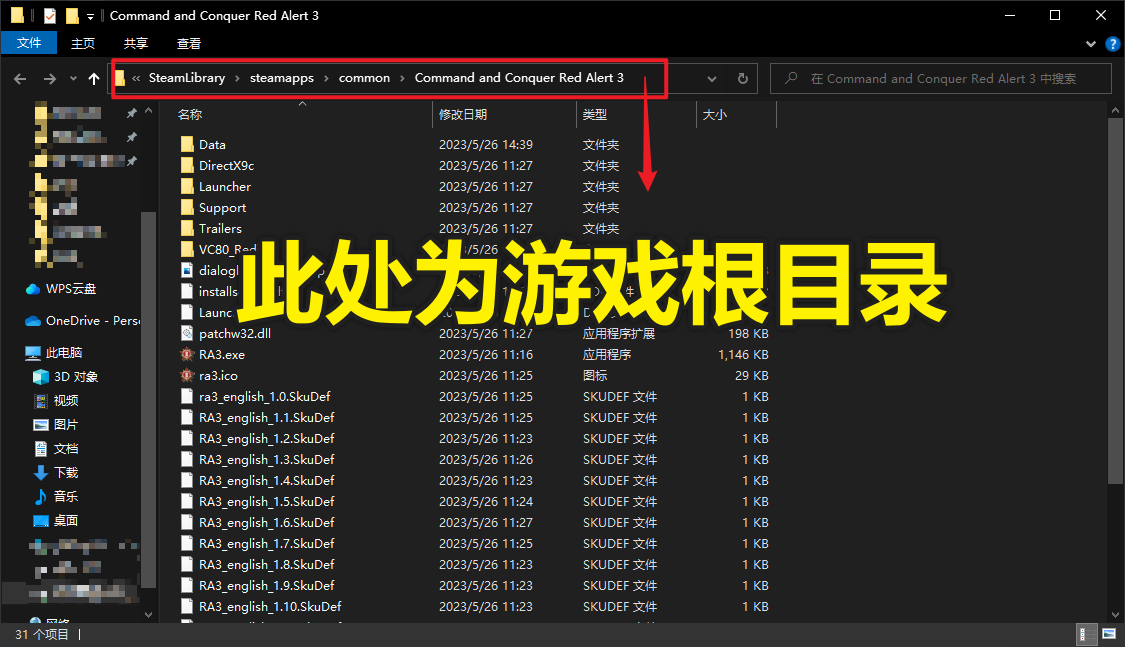The width and height of the screenshot is (1125, 647).
Task: Switch to the 主页 ribbon tab
Action: (x=83, y=43)
